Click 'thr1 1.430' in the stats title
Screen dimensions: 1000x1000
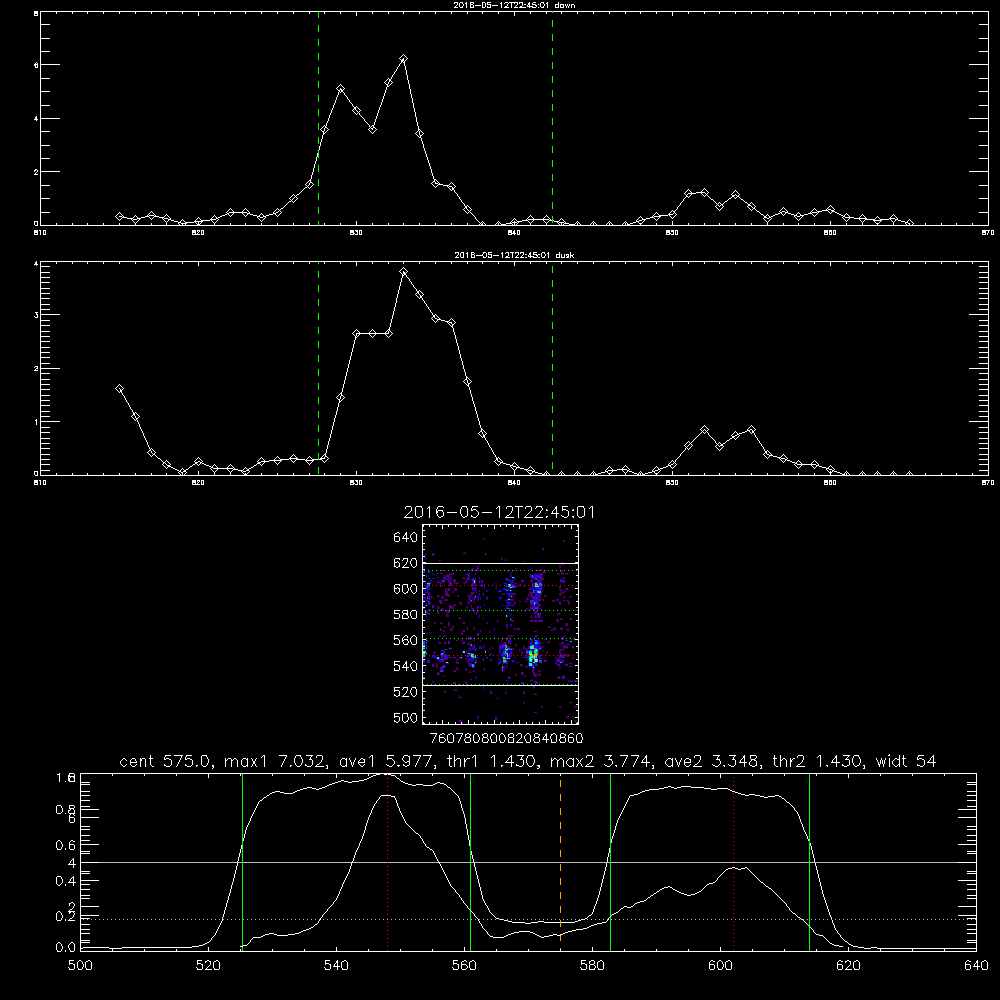click(x=490, y=761)
